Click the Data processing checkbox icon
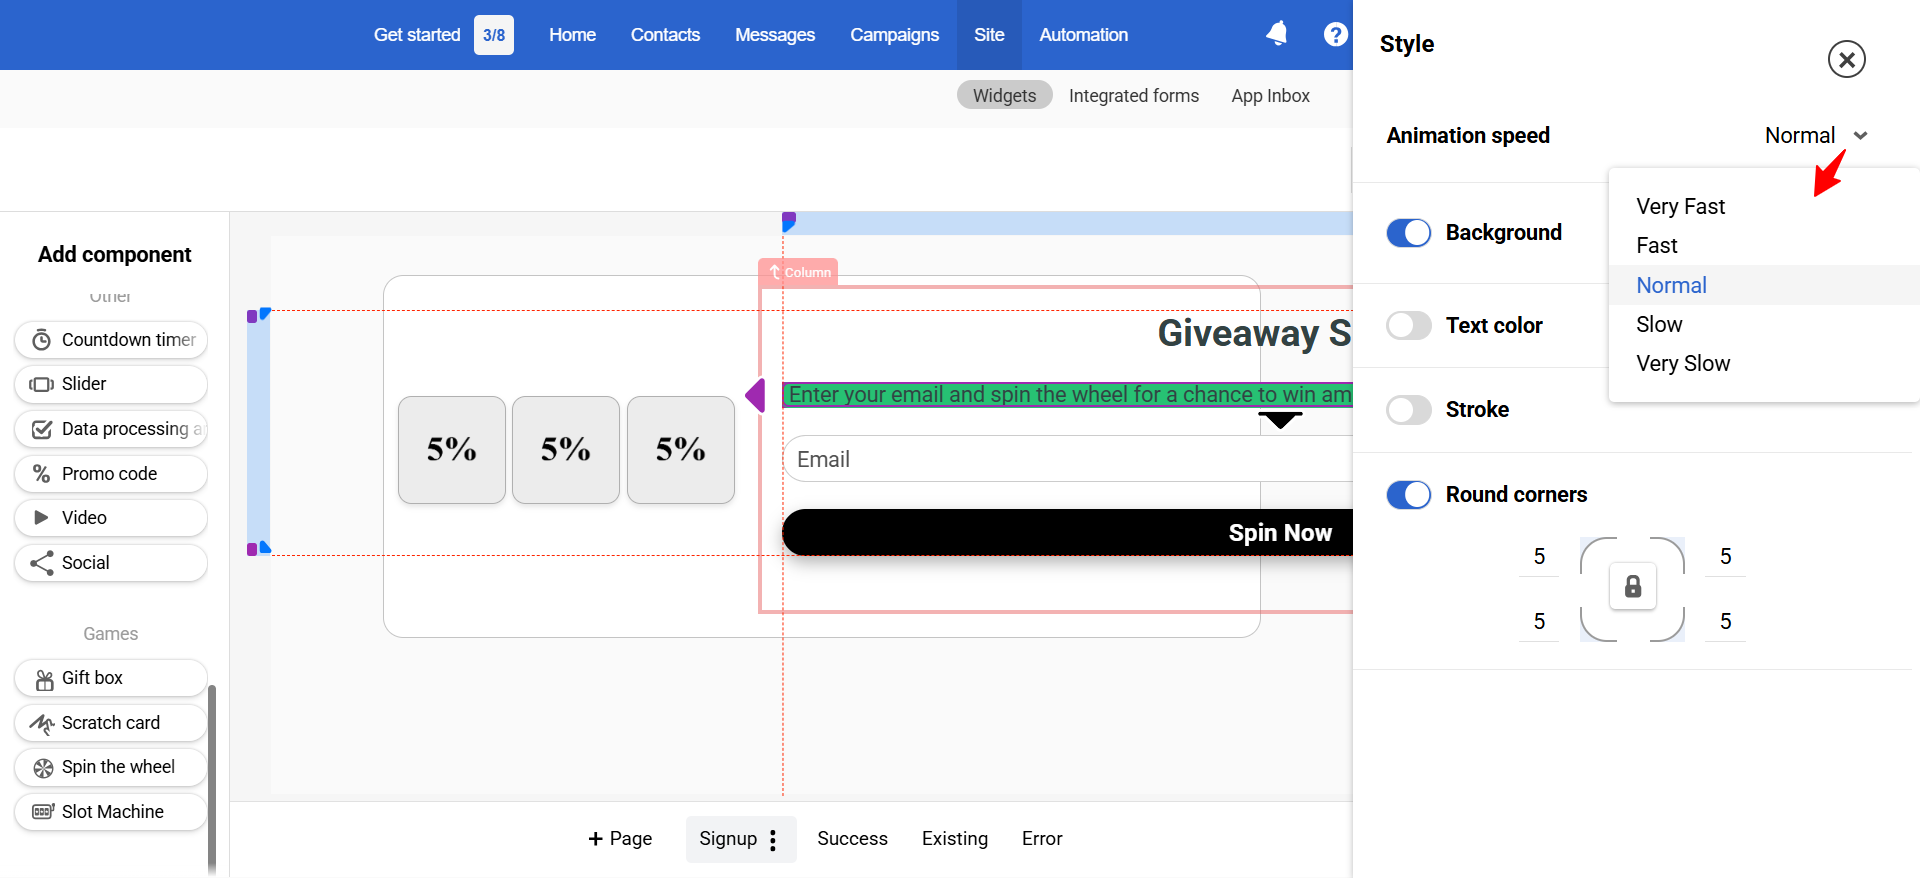The width and height of the screenshot is (1920, 878). point(41,429)
